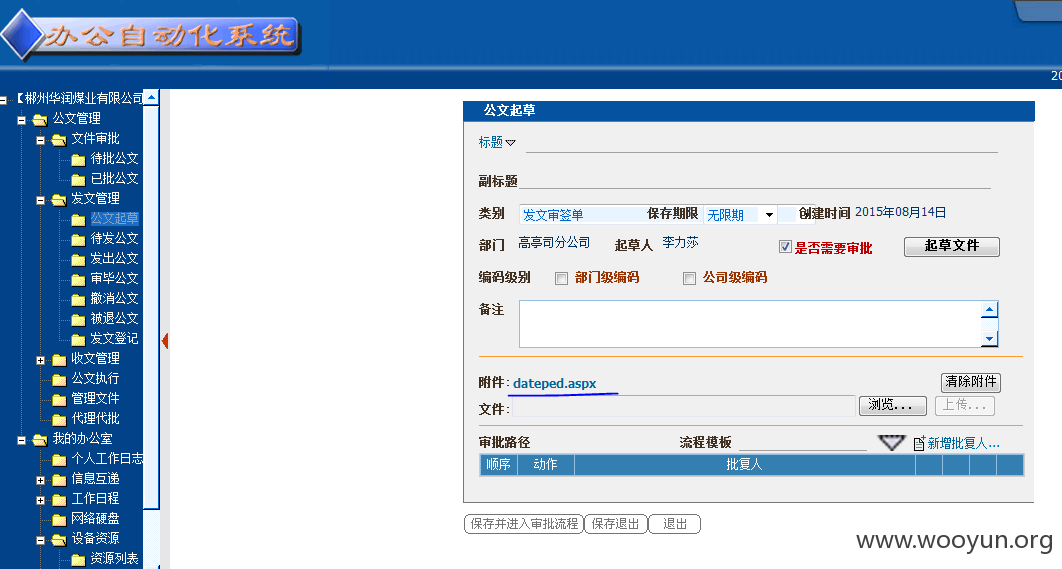Click the 清除附件 button
The image size is (1062, 569).
point(971,382)
